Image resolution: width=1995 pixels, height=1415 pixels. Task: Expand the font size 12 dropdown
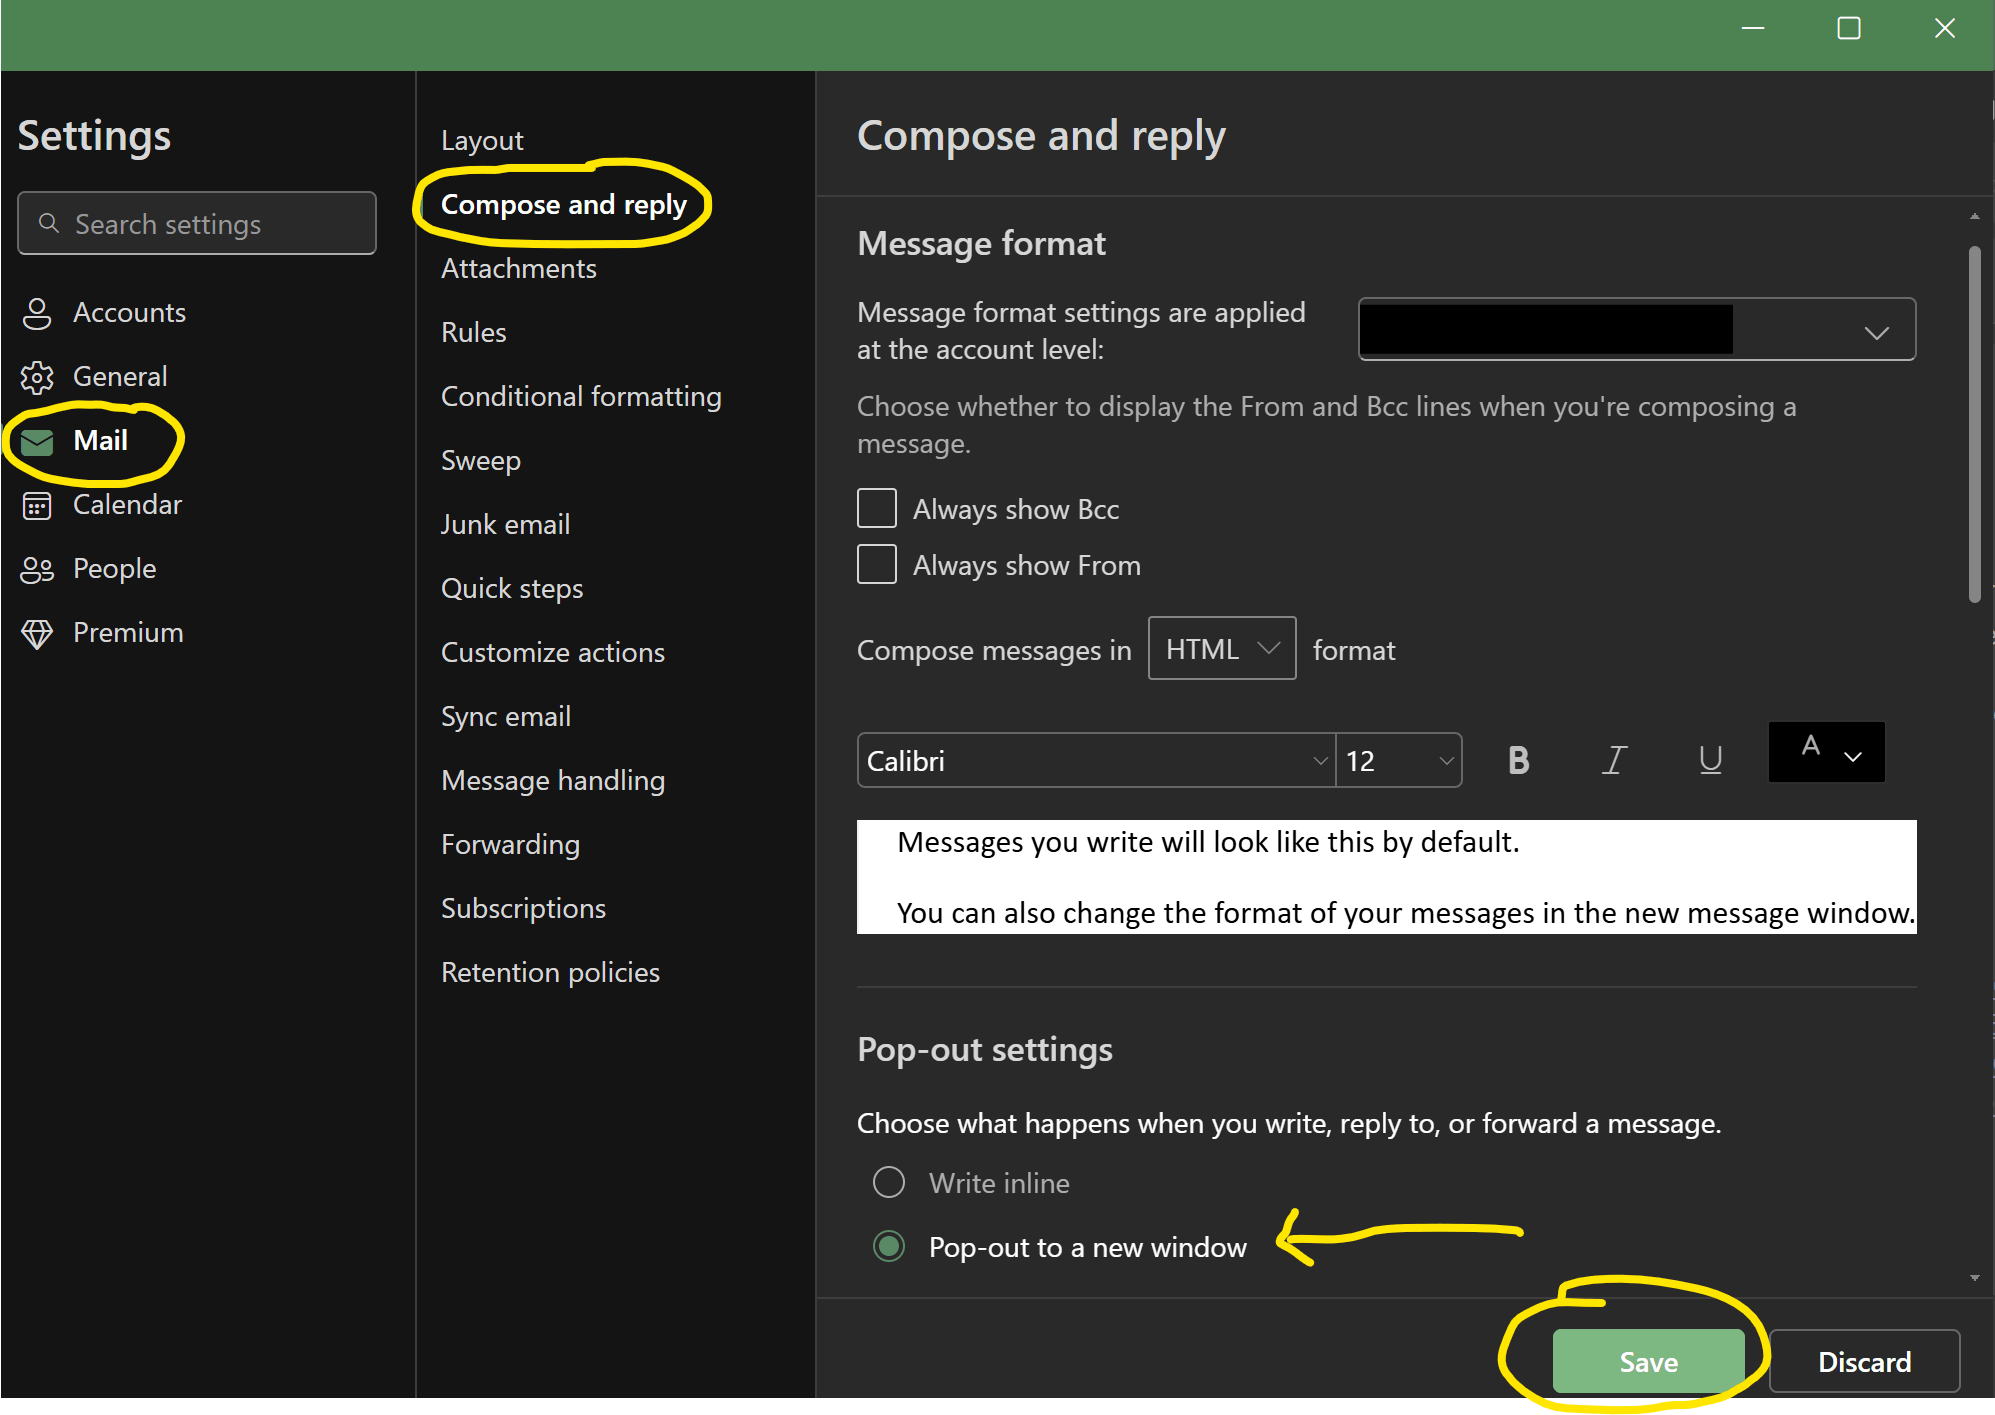click(x=1398, y=761)
